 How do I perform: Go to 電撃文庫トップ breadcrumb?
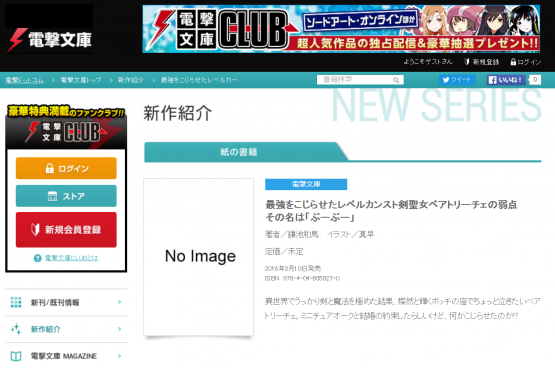point(81,80)
